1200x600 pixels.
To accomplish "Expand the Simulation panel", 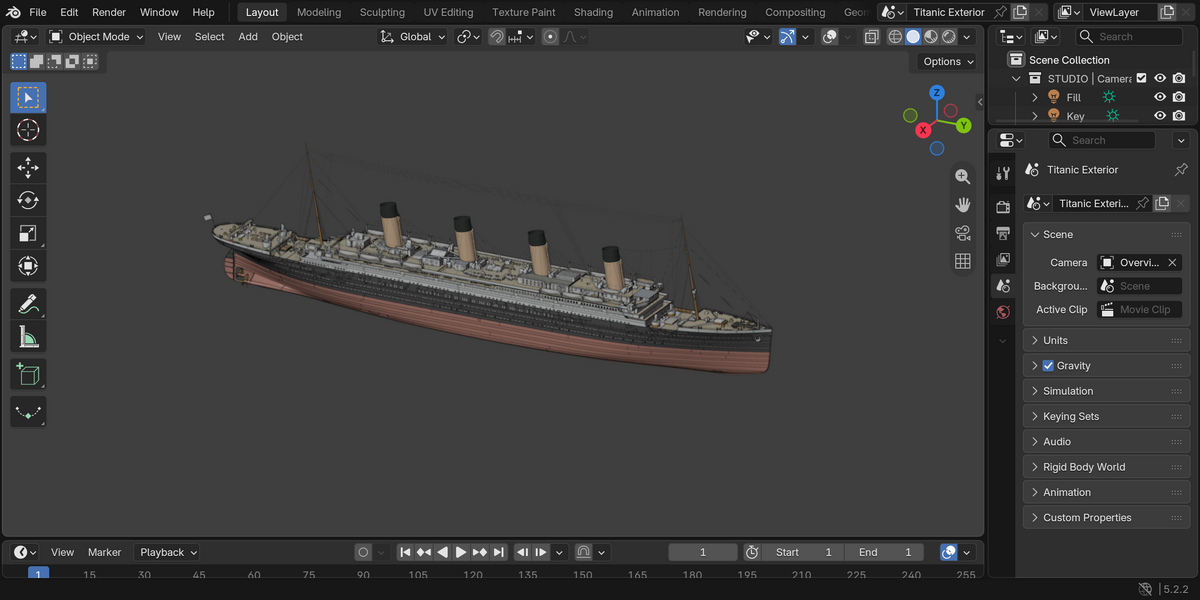I will 1106,391.
